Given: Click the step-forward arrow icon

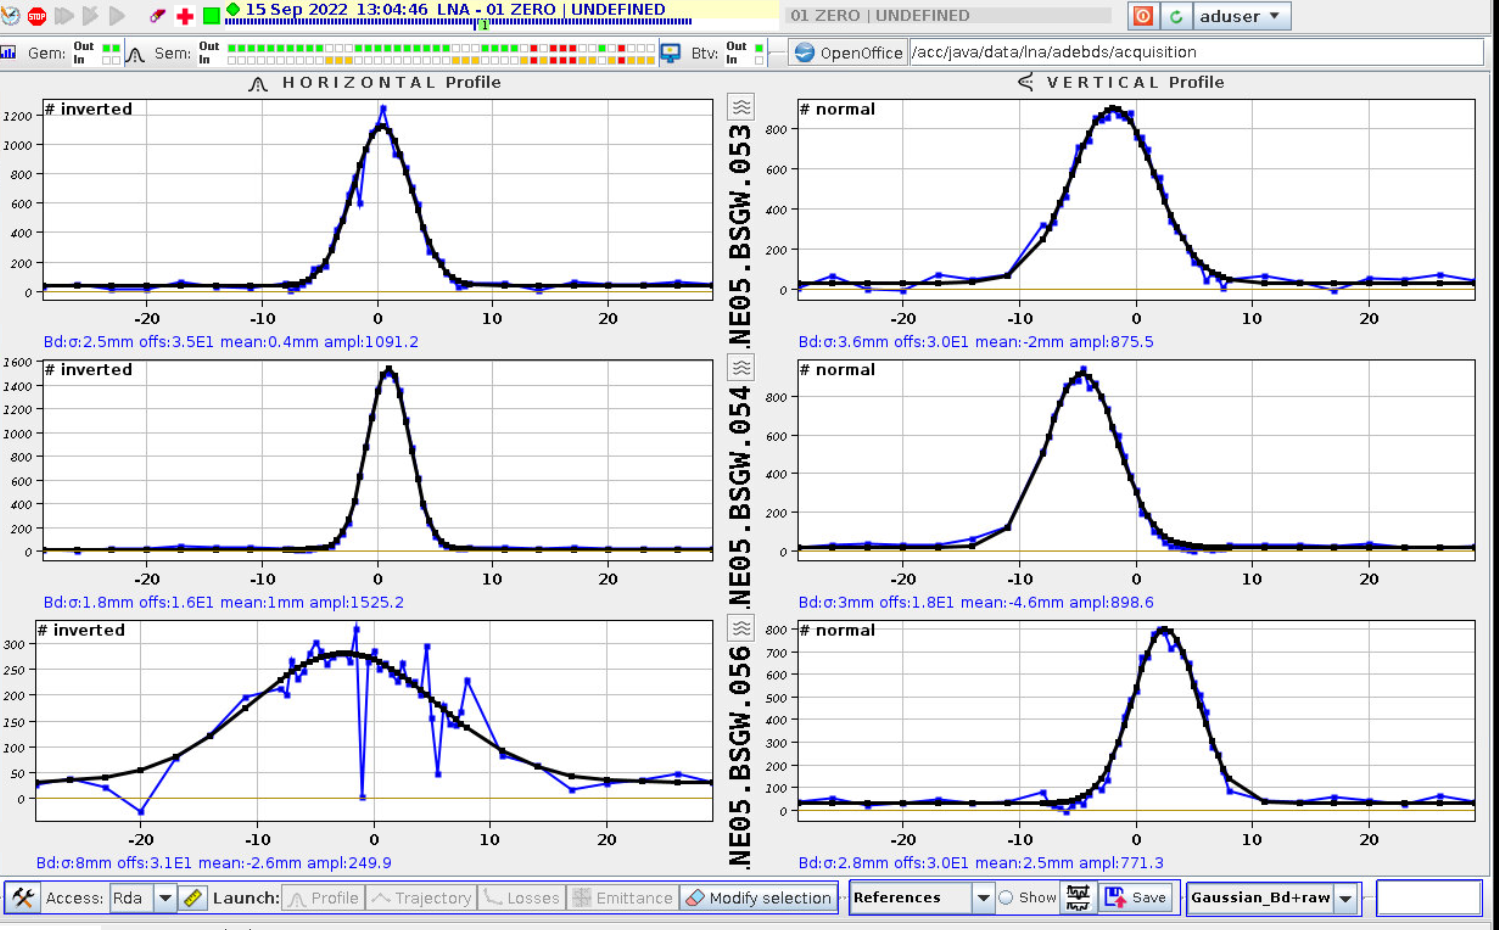Looking at the screenshot, I should click(x=91, y=16).
